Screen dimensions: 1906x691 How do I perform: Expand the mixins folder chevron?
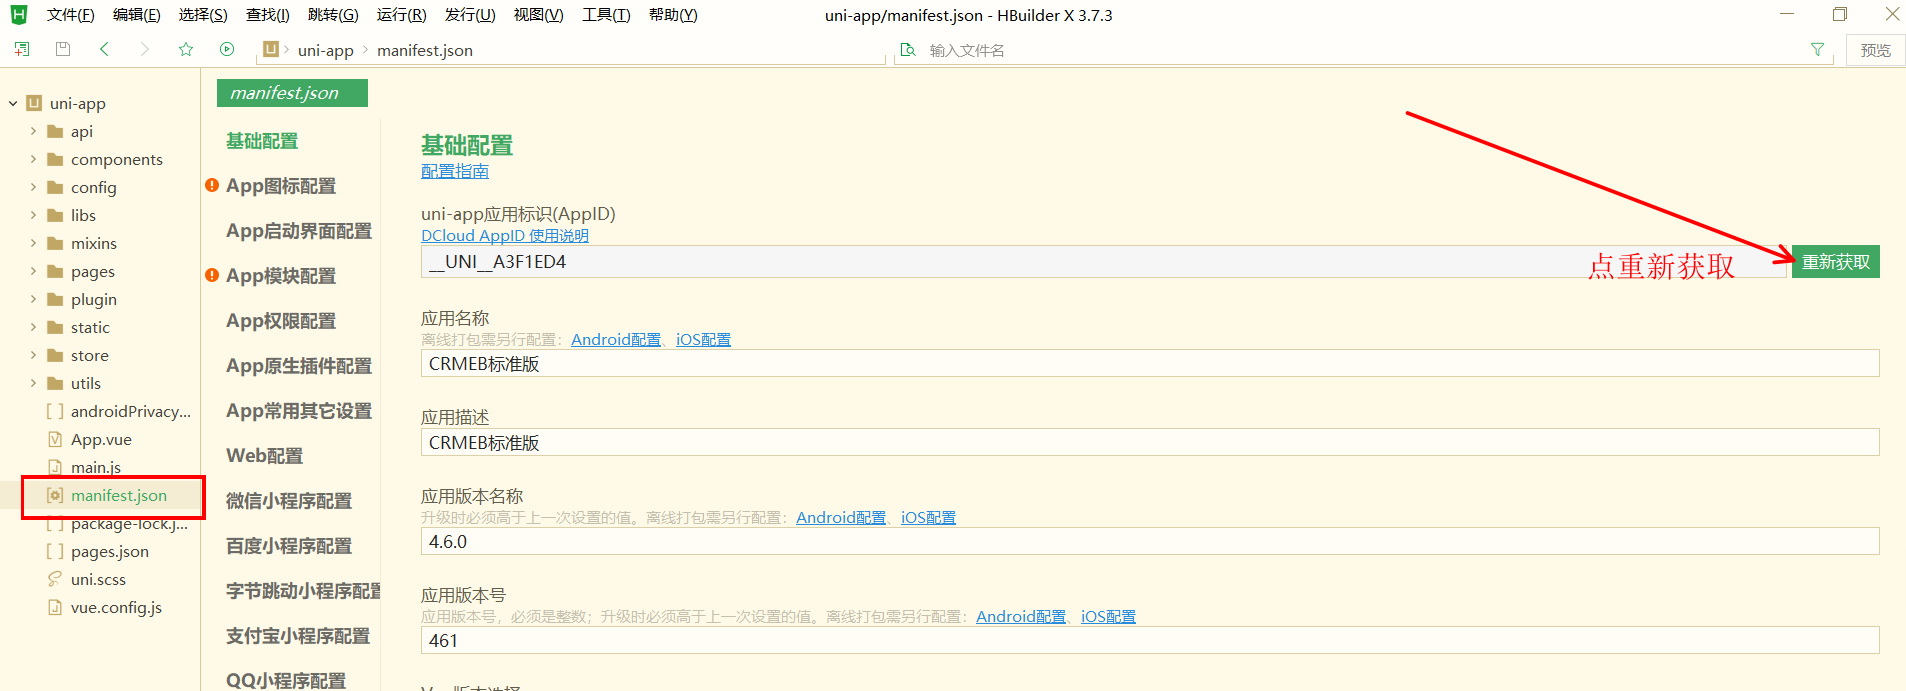point(33,243)
